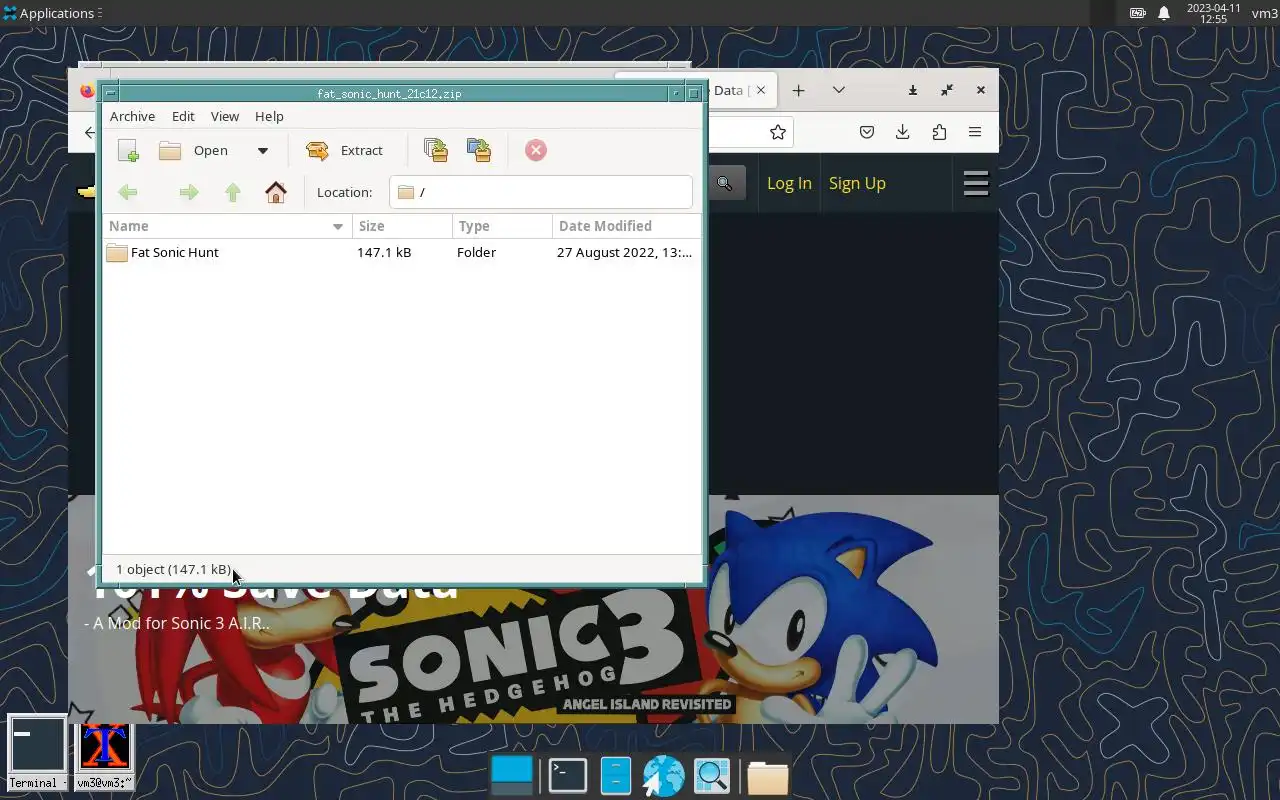Click the Log In link
This screenshot has height=800, width=1280.
(789, 183)
